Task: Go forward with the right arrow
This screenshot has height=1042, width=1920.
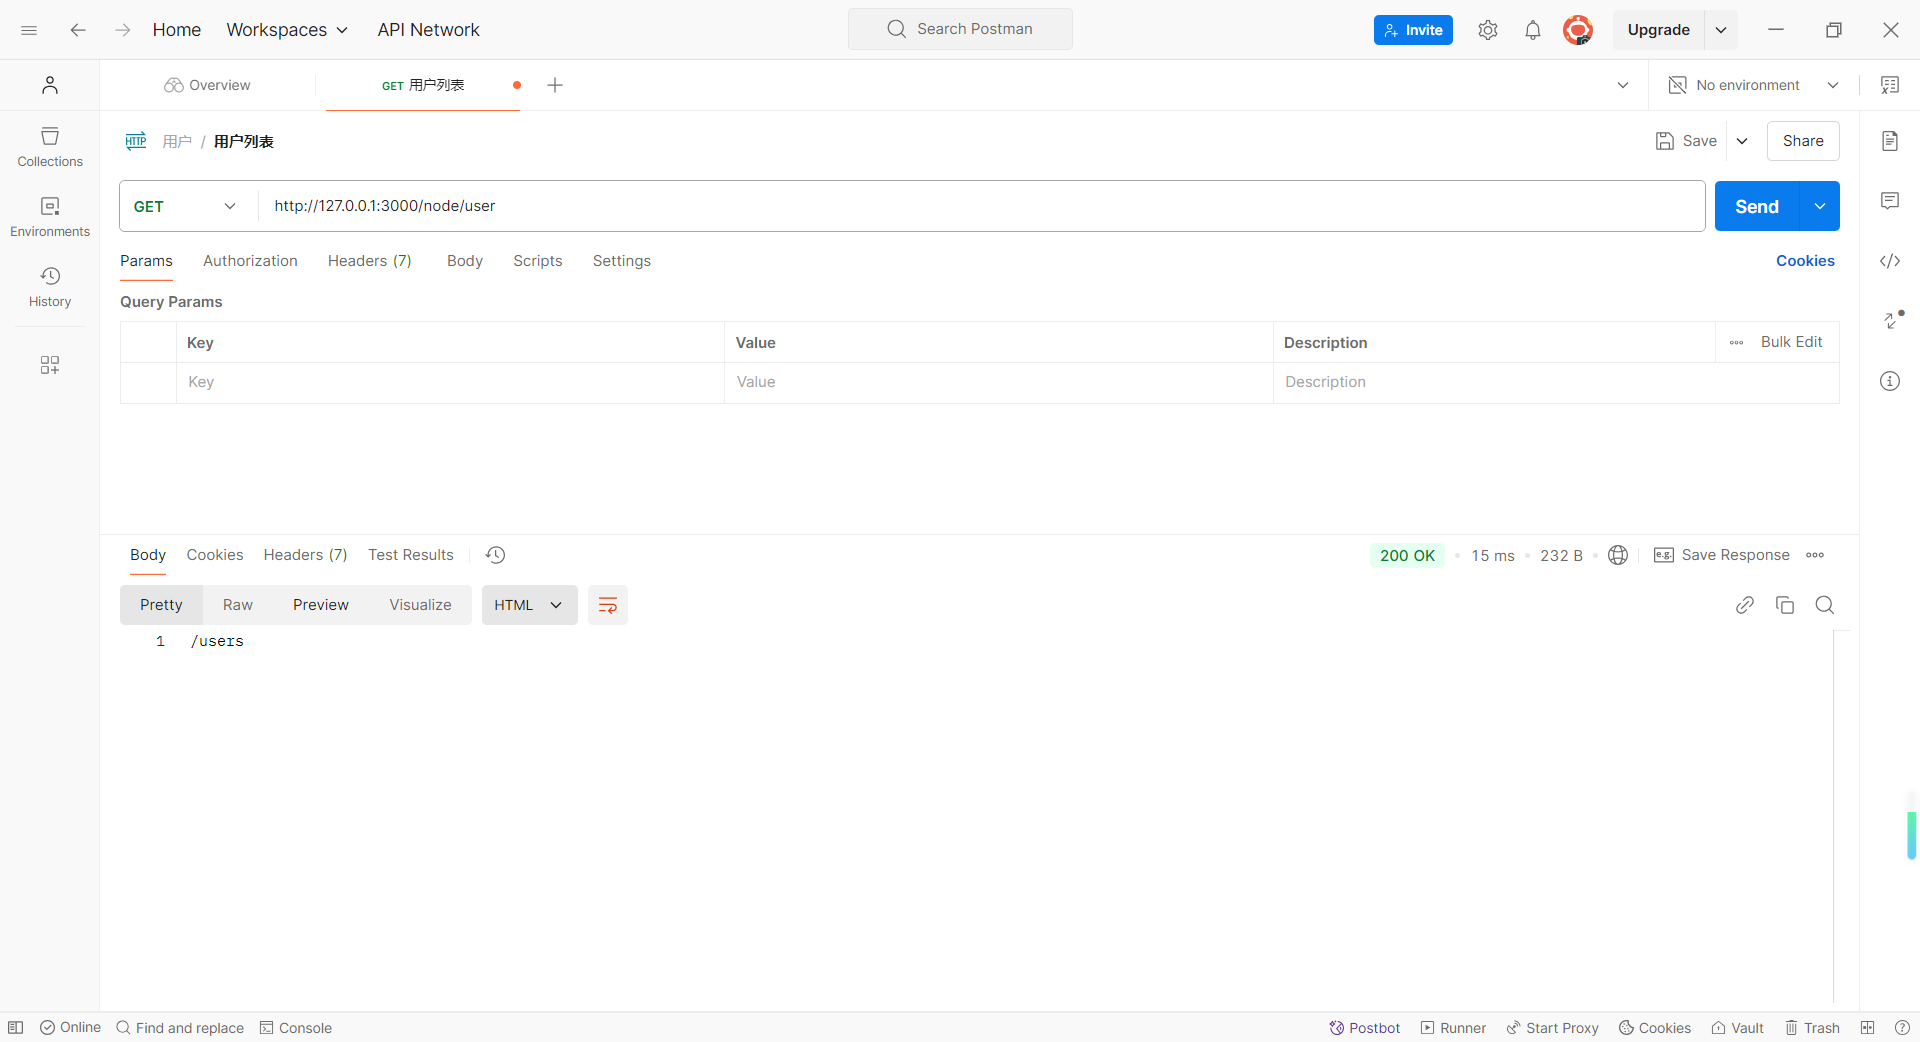Action: (x=122, y=30)
